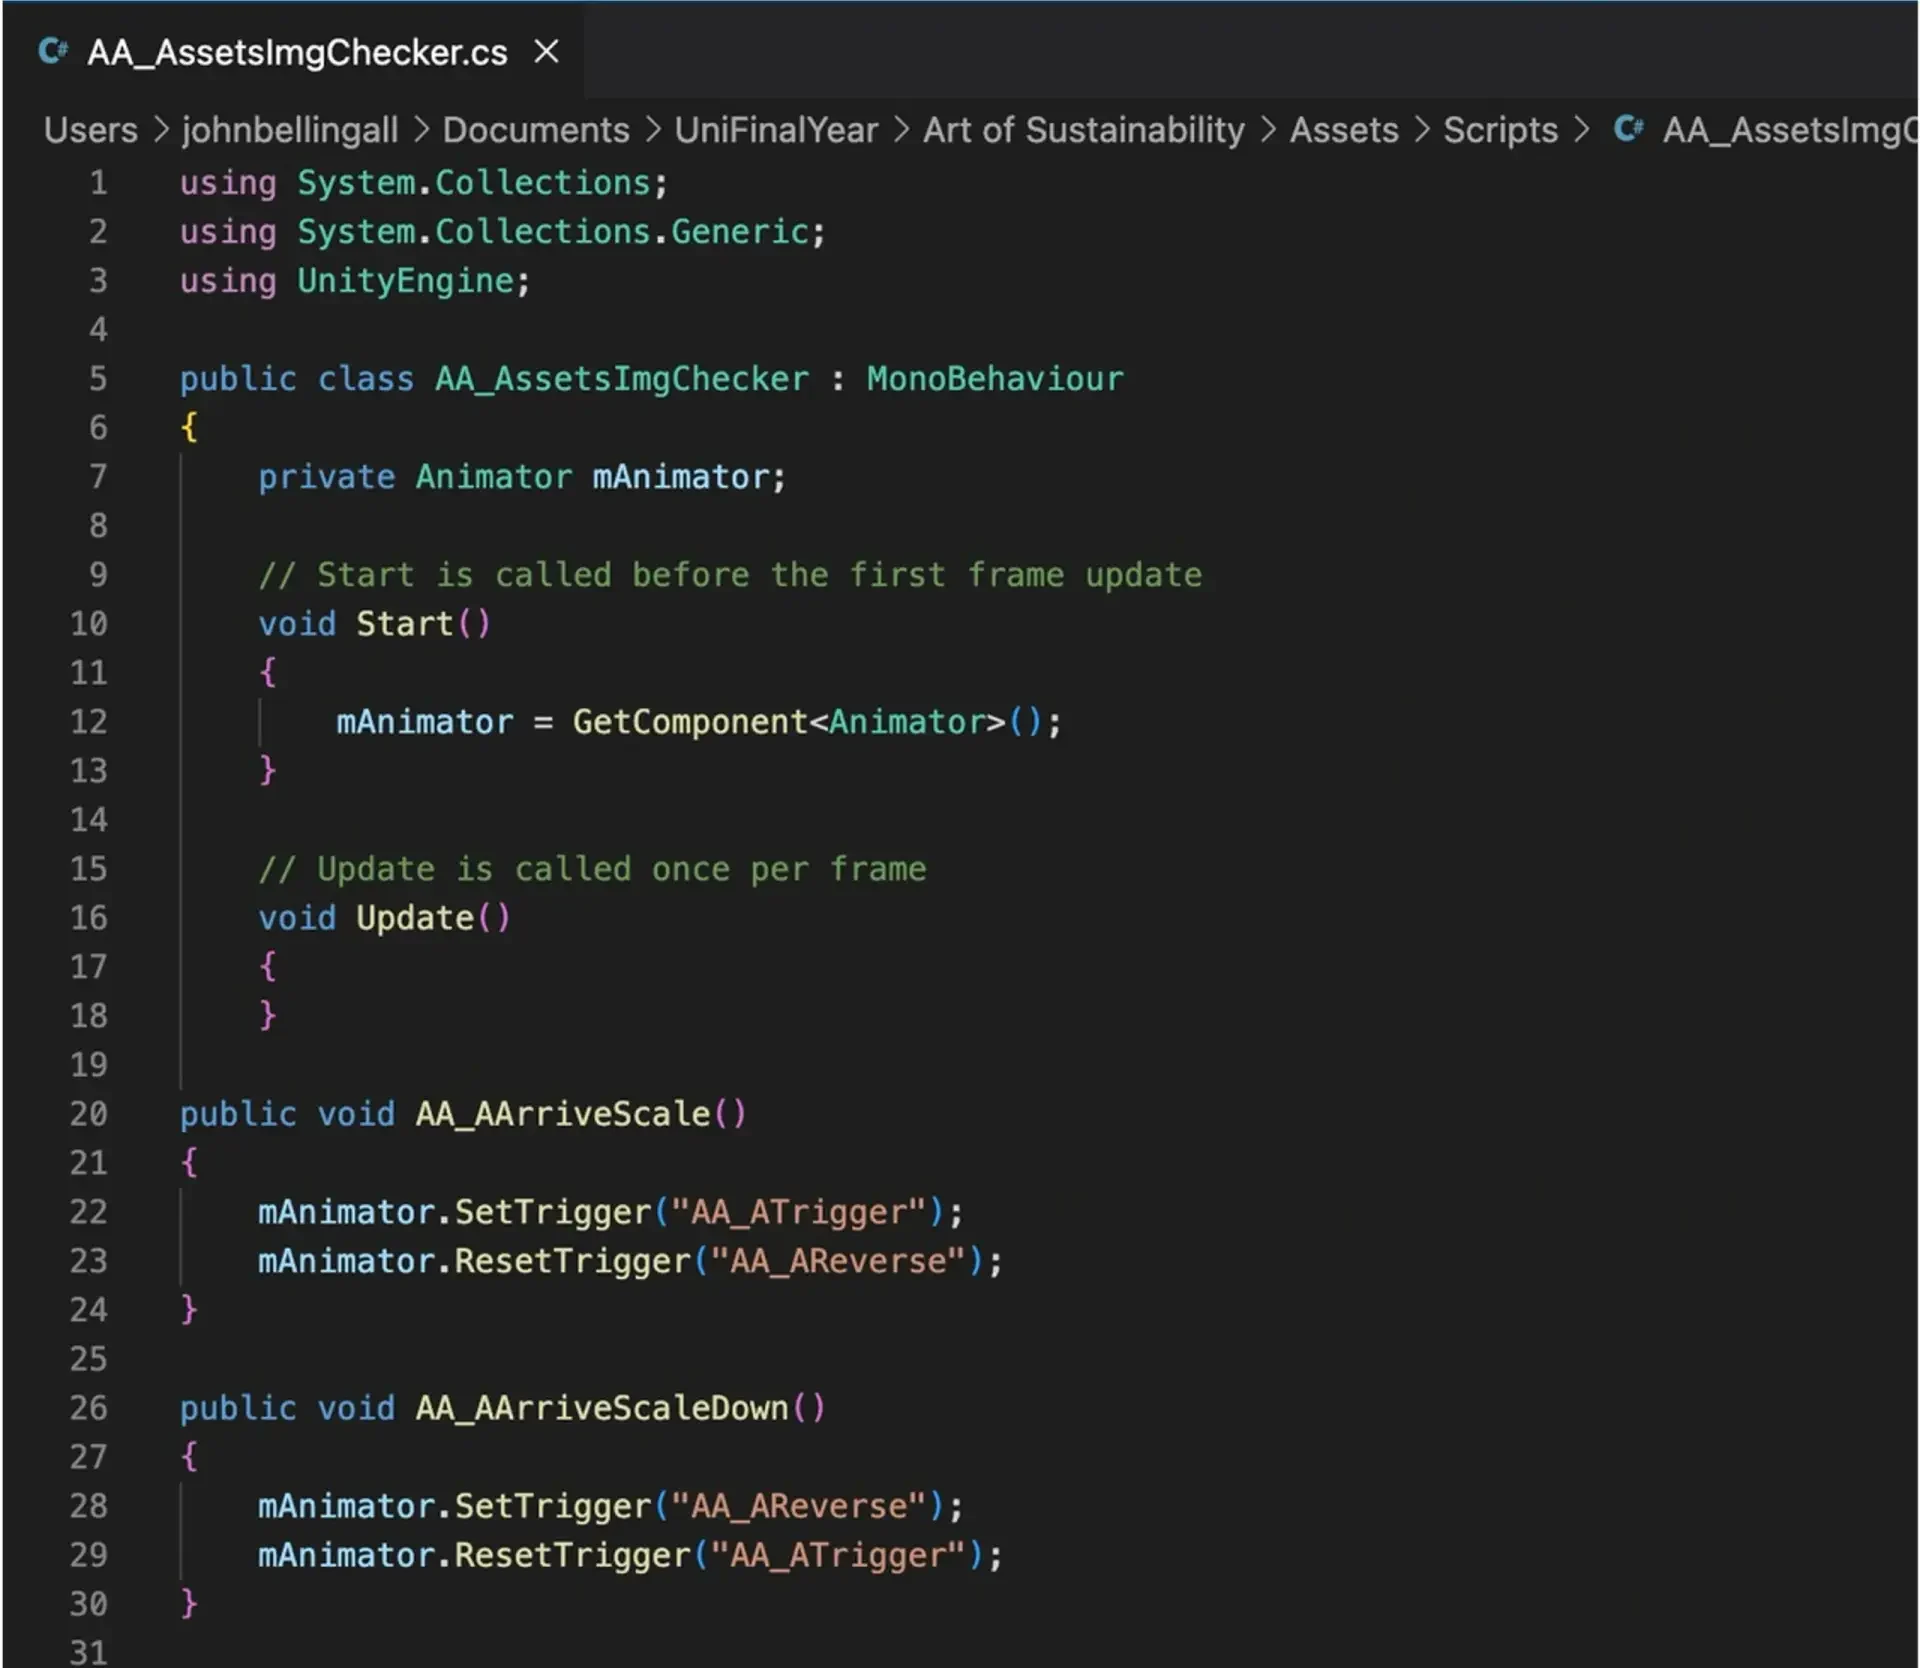
Task: Open Users breadcrumb segment
Action: pyautogui.click(x=90, y=130)
